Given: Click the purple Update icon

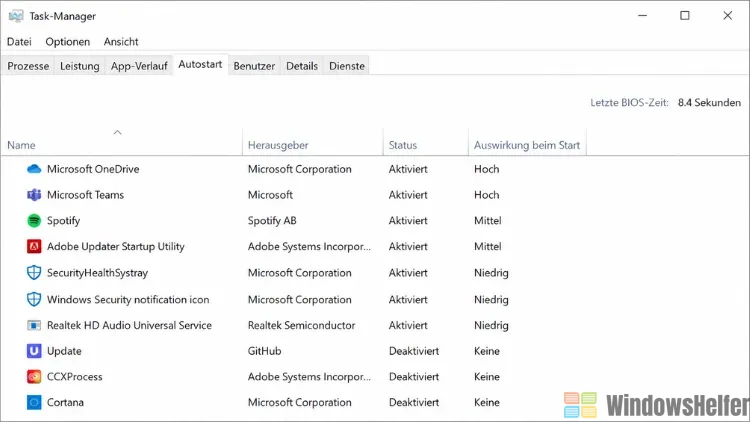Looking at the screenshot, I should [34, 351].
